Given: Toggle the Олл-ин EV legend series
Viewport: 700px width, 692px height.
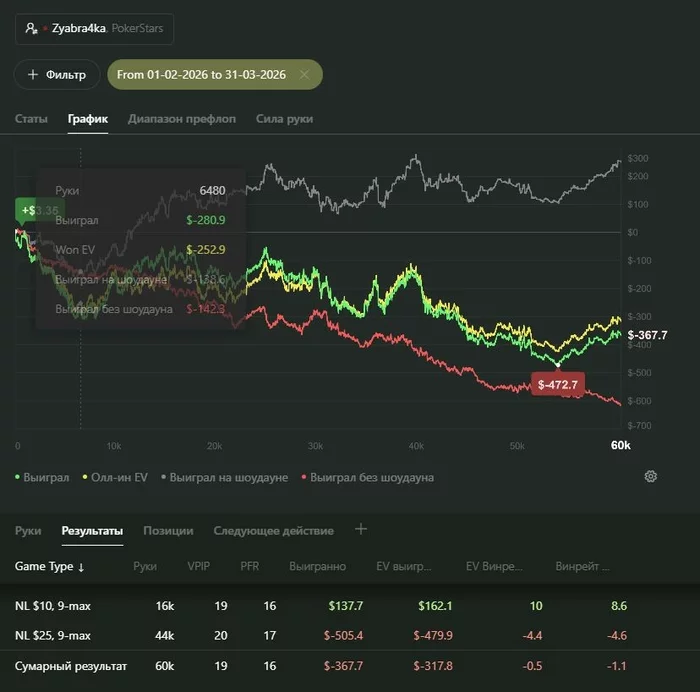Looking at the screenshot, I should click(115, 477).
